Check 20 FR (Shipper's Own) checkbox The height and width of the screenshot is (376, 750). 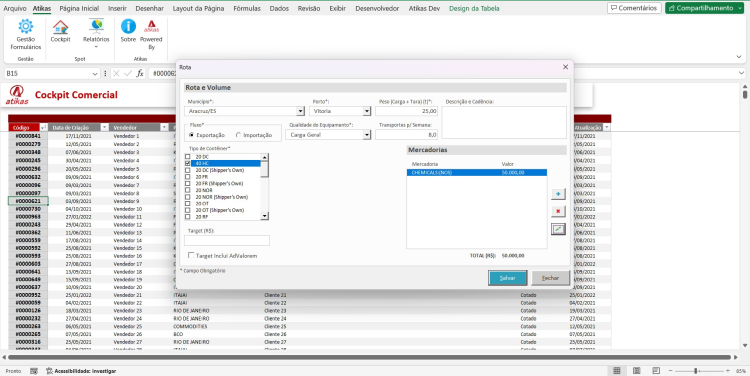188,184
